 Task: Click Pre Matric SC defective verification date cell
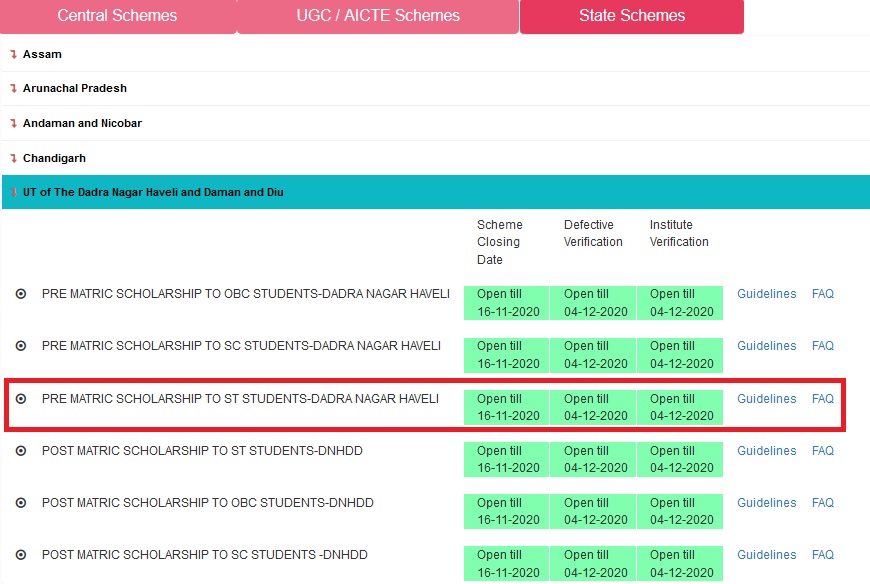[x=593, y=355]
